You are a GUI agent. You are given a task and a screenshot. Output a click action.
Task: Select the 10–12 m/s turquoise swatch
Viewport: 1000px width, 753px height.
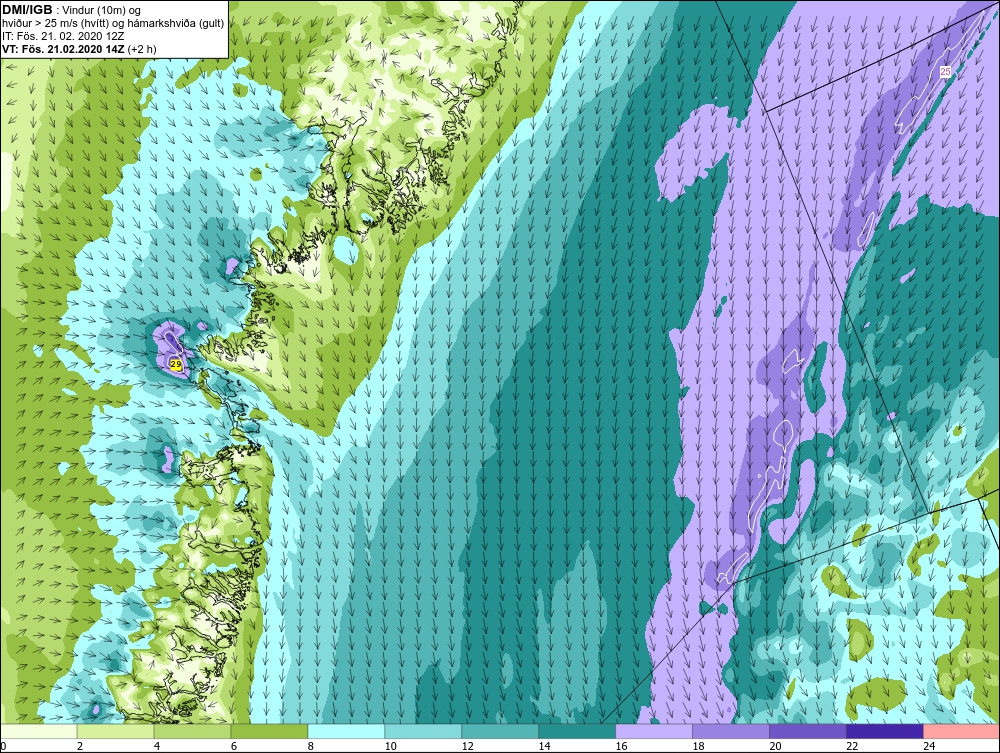pos(423,731)
